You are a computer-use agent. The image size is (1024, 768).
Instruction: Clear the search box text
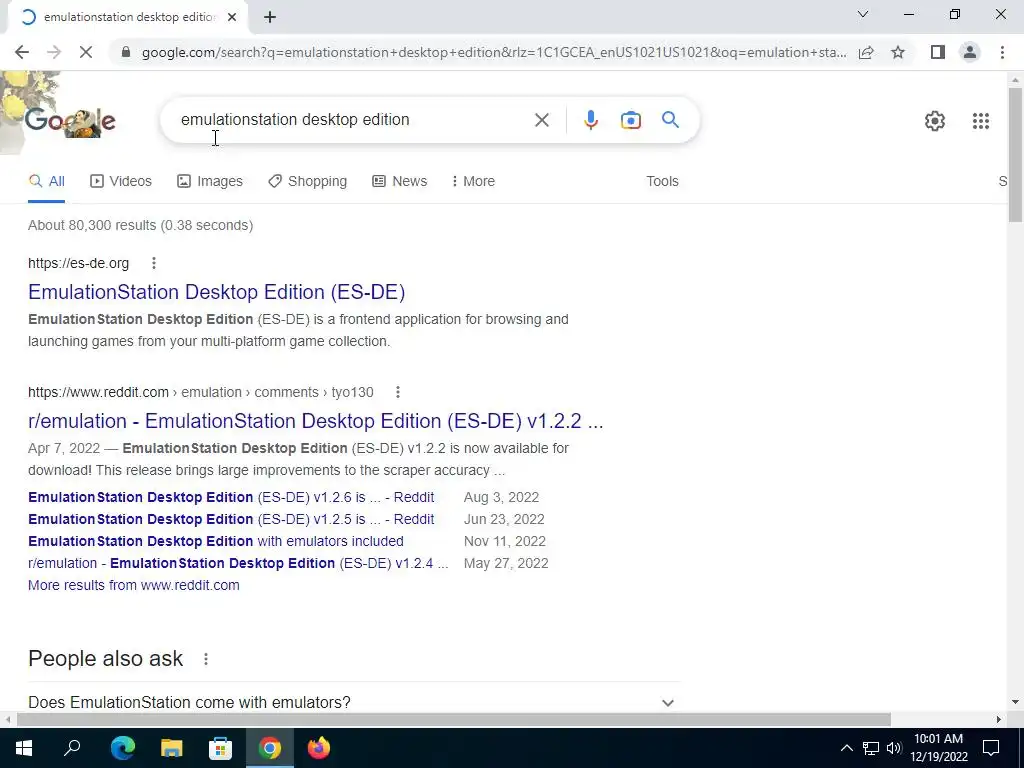coord(541,120)
